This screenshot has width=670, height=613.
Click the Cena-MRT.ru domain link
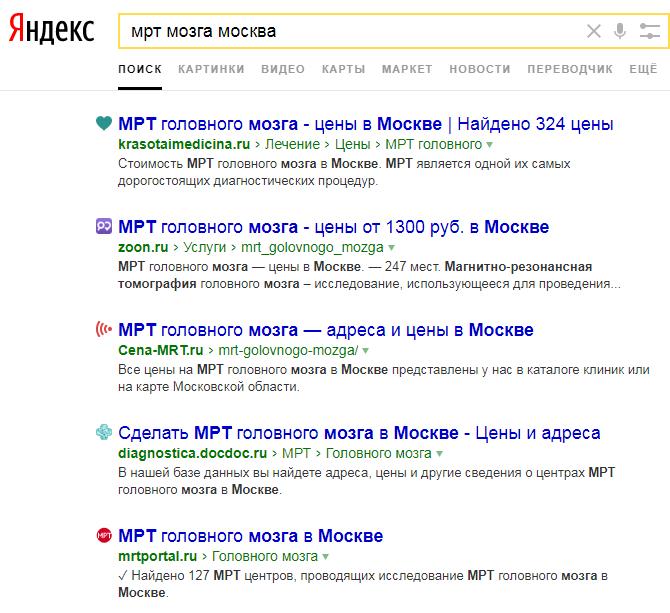pyautogui.click(x=161, y=350)
